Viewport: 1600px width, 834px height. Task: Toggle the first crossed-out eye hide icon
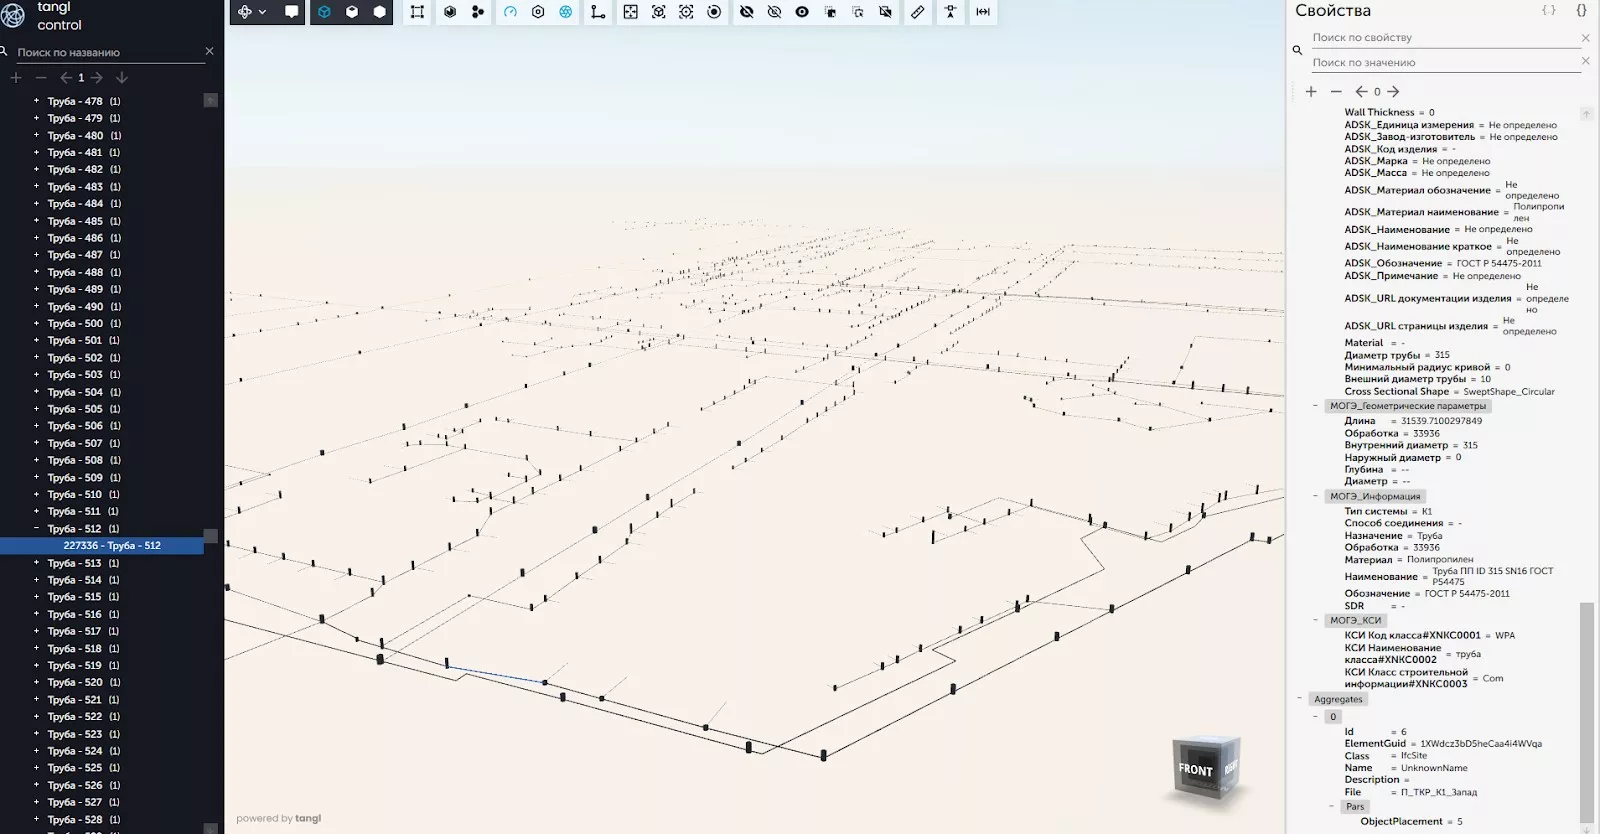[x=746, y=12]
